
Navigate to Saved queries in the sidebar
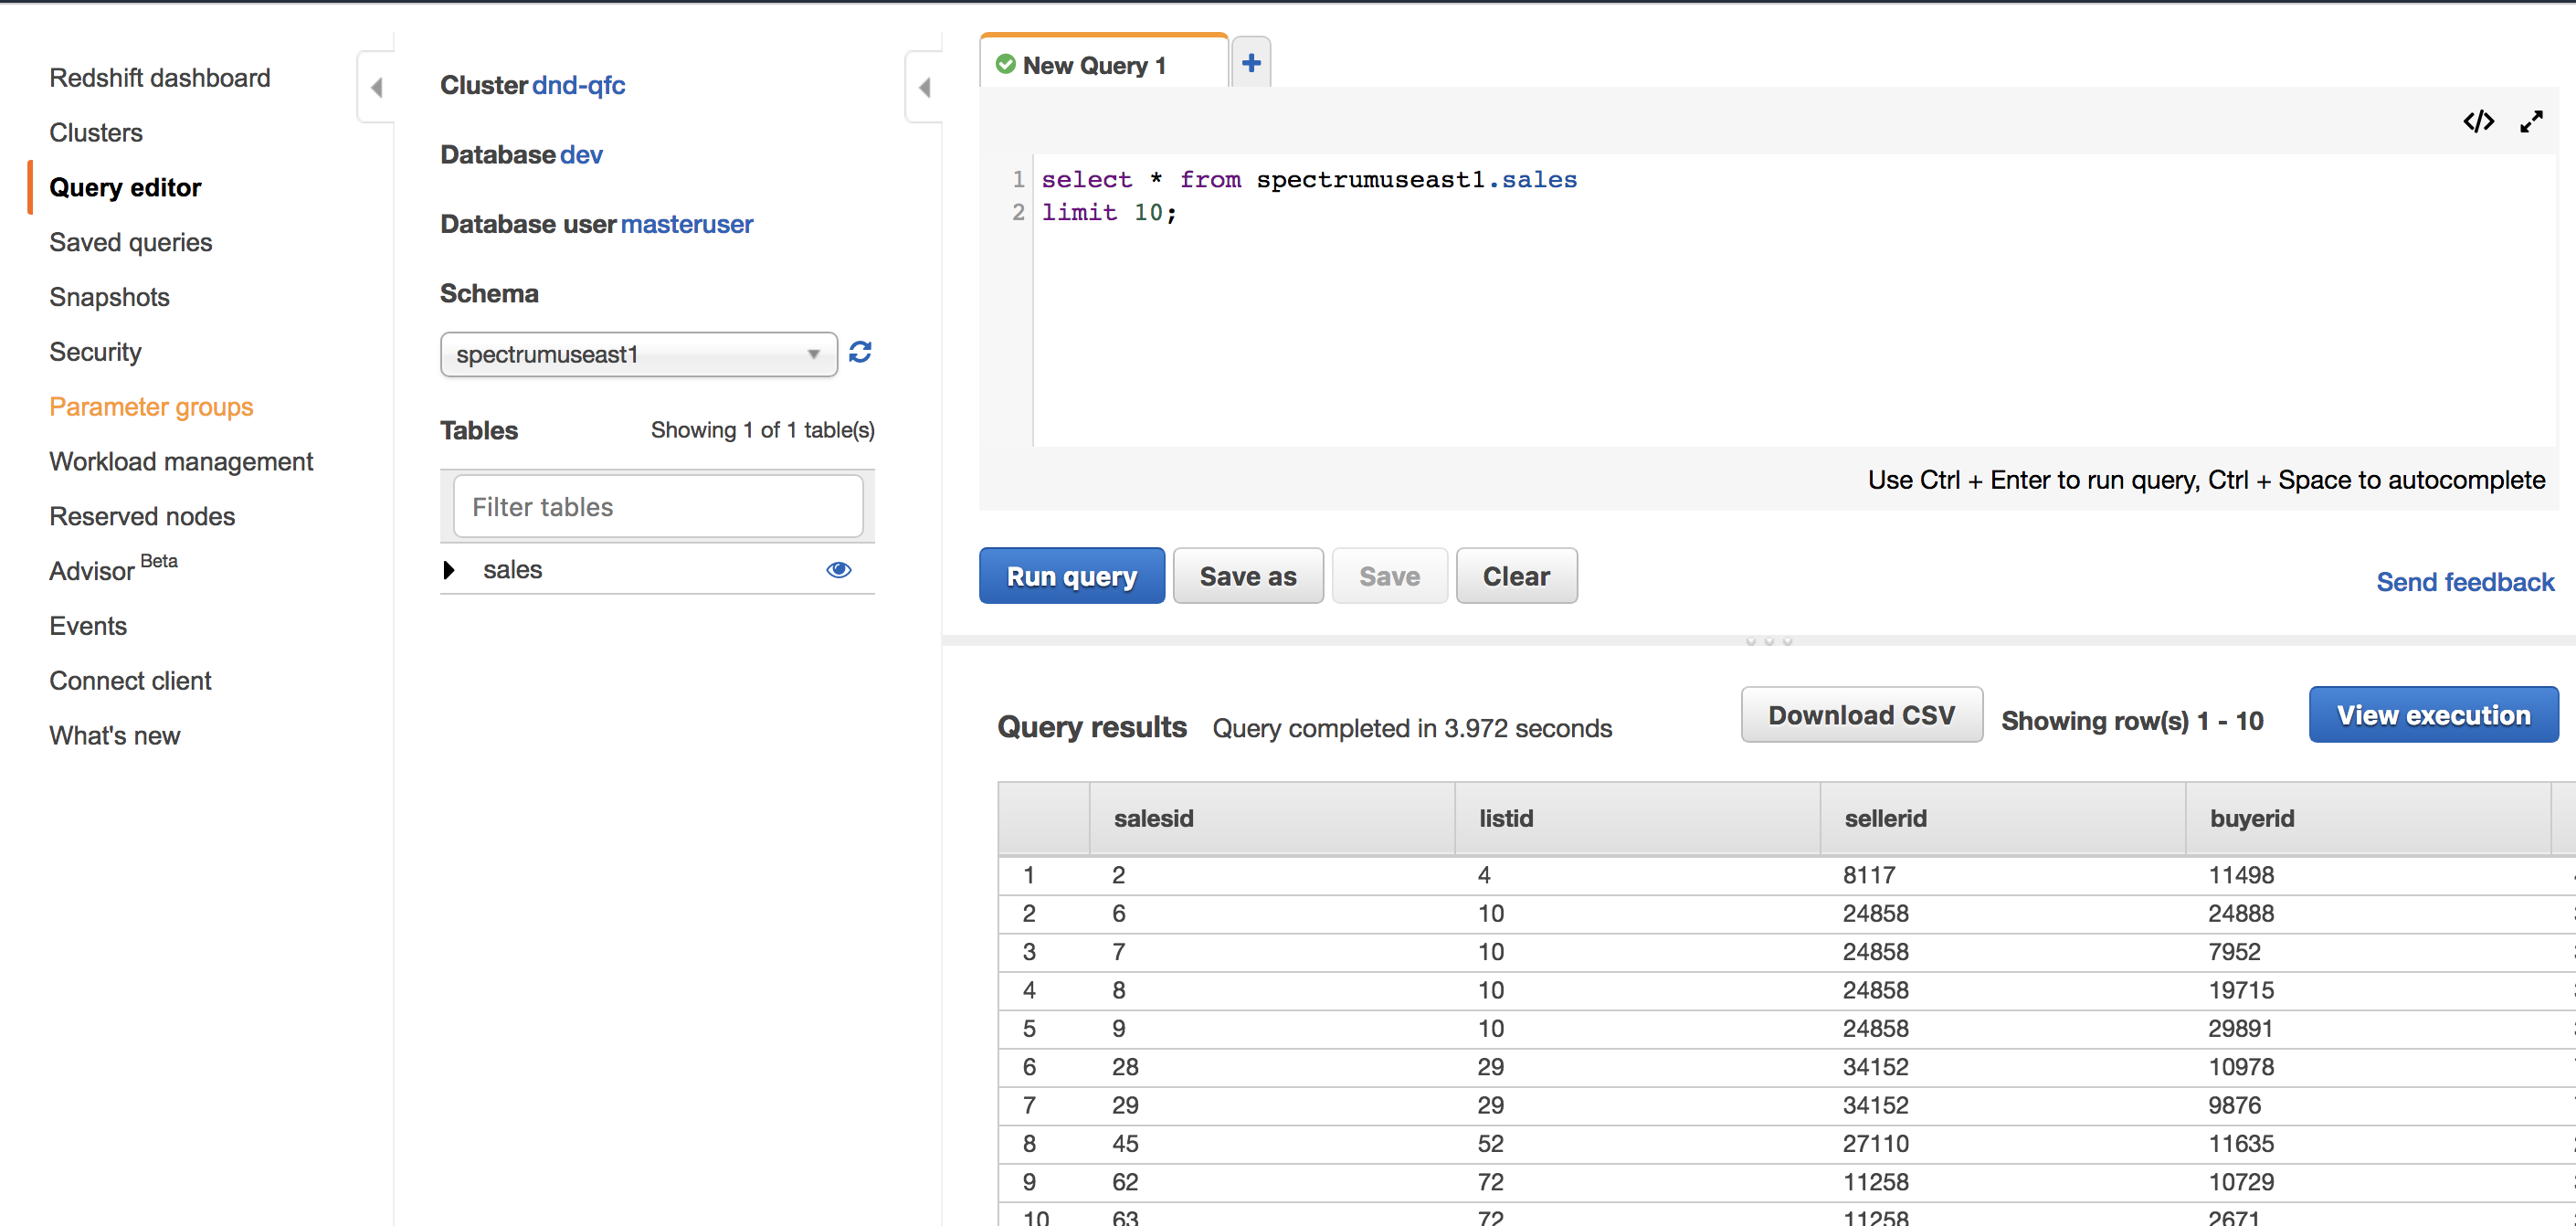pos(130,242)
